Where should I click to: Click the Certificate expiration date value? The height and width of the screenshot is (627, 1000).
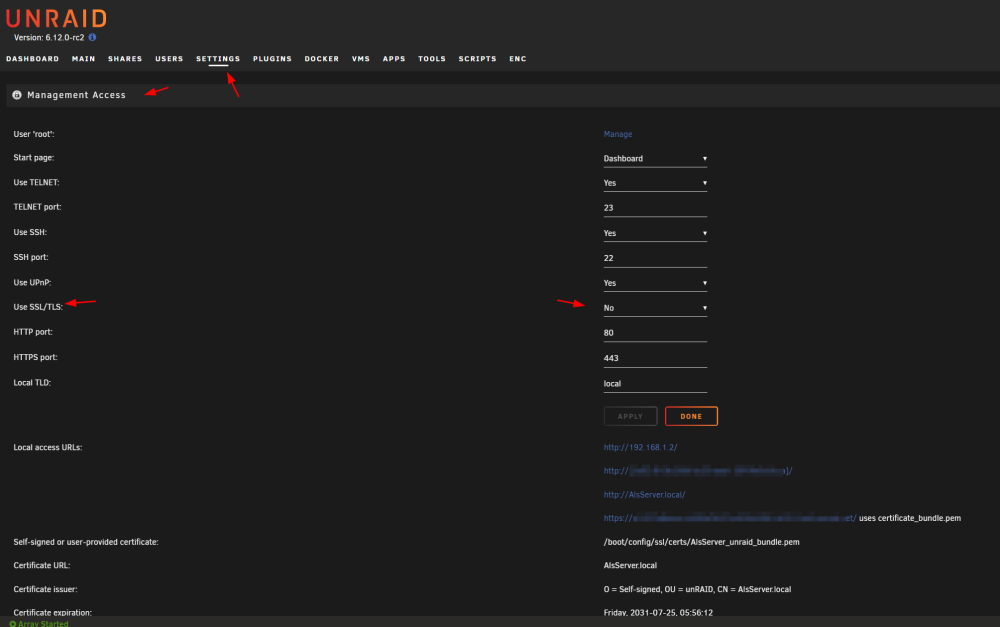tap(658, 612)
